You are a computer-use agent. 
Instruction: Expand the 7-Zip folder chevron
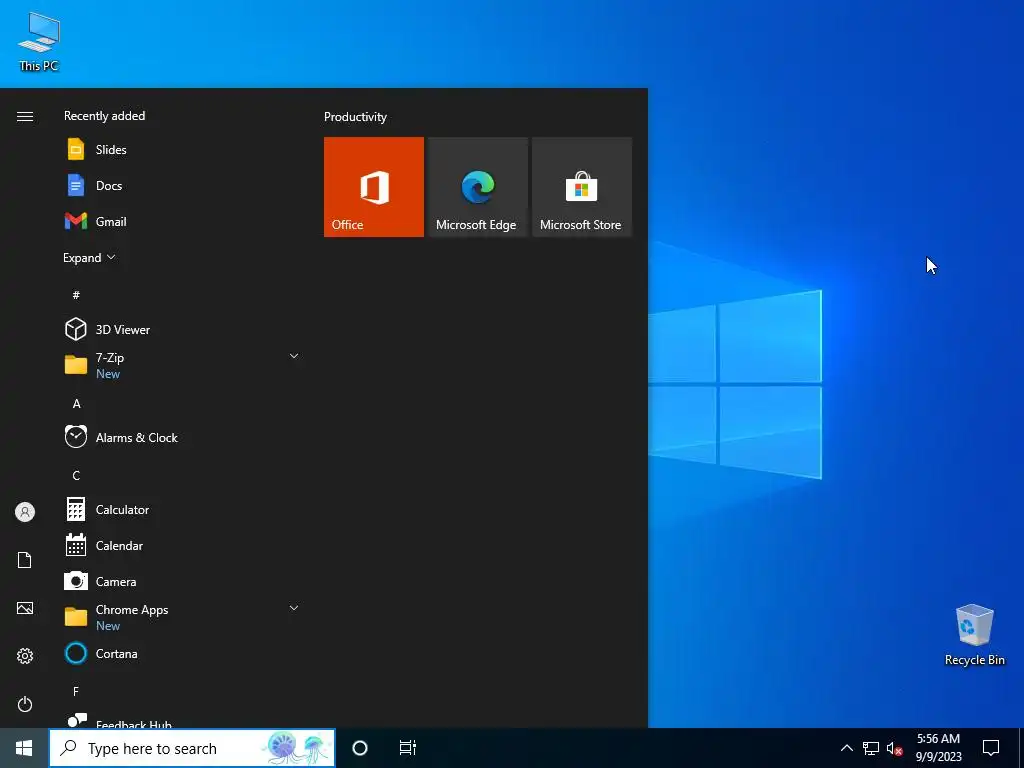(294, 357)
